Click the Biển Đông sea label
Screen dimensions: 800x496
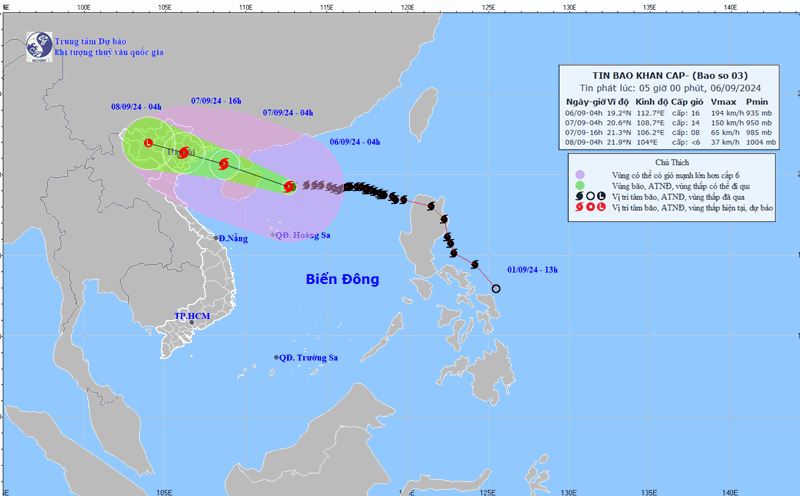(x=342, y=279)
